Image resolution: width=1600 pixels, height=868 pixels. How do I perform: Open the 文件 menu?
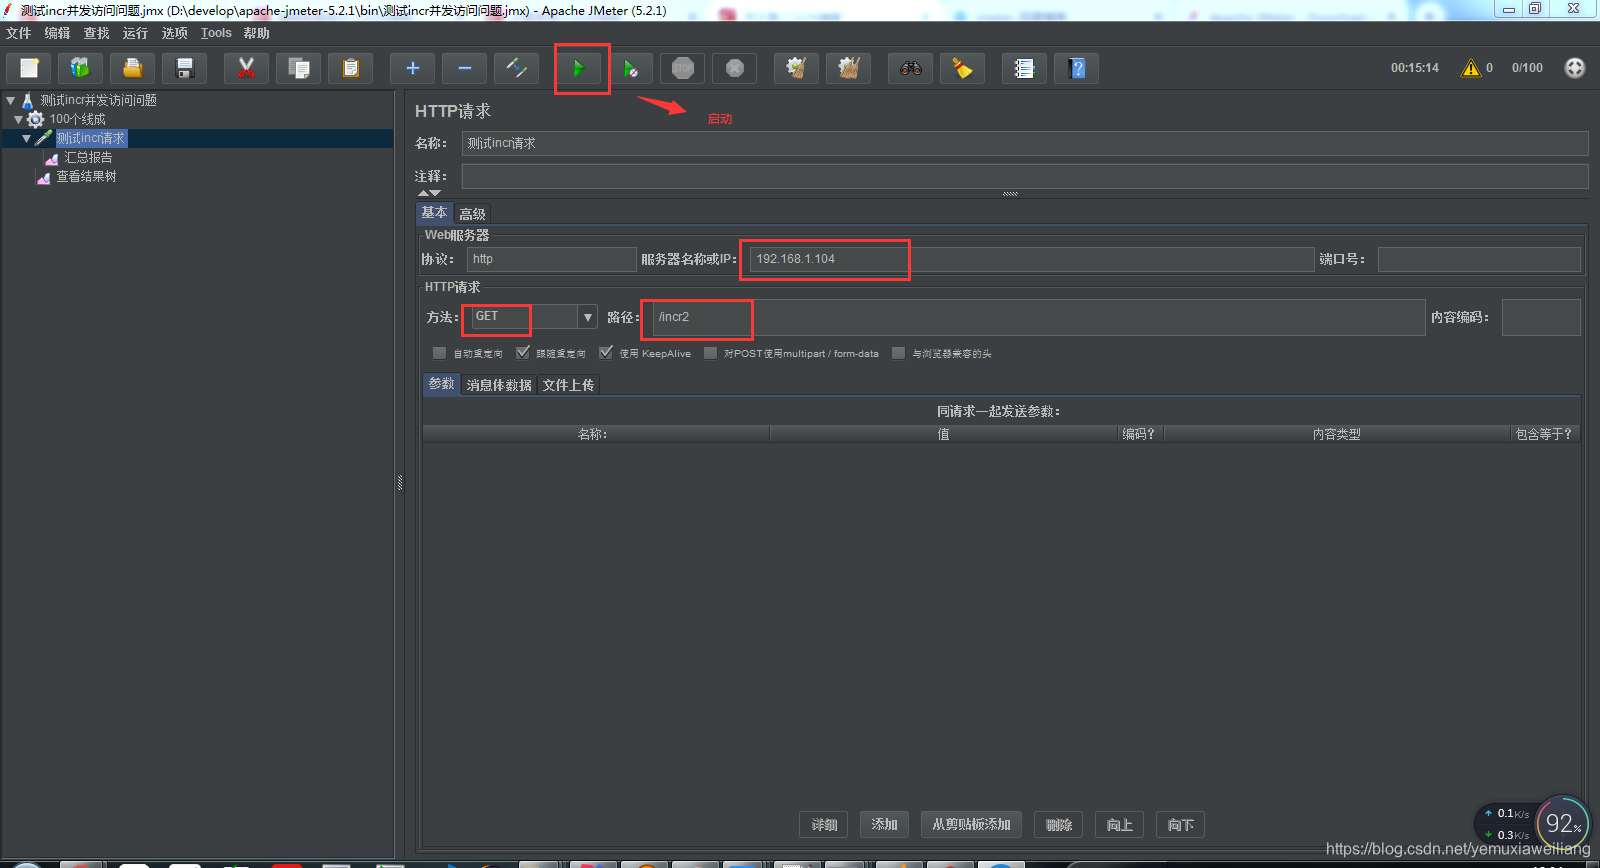(x=18, y=33)
